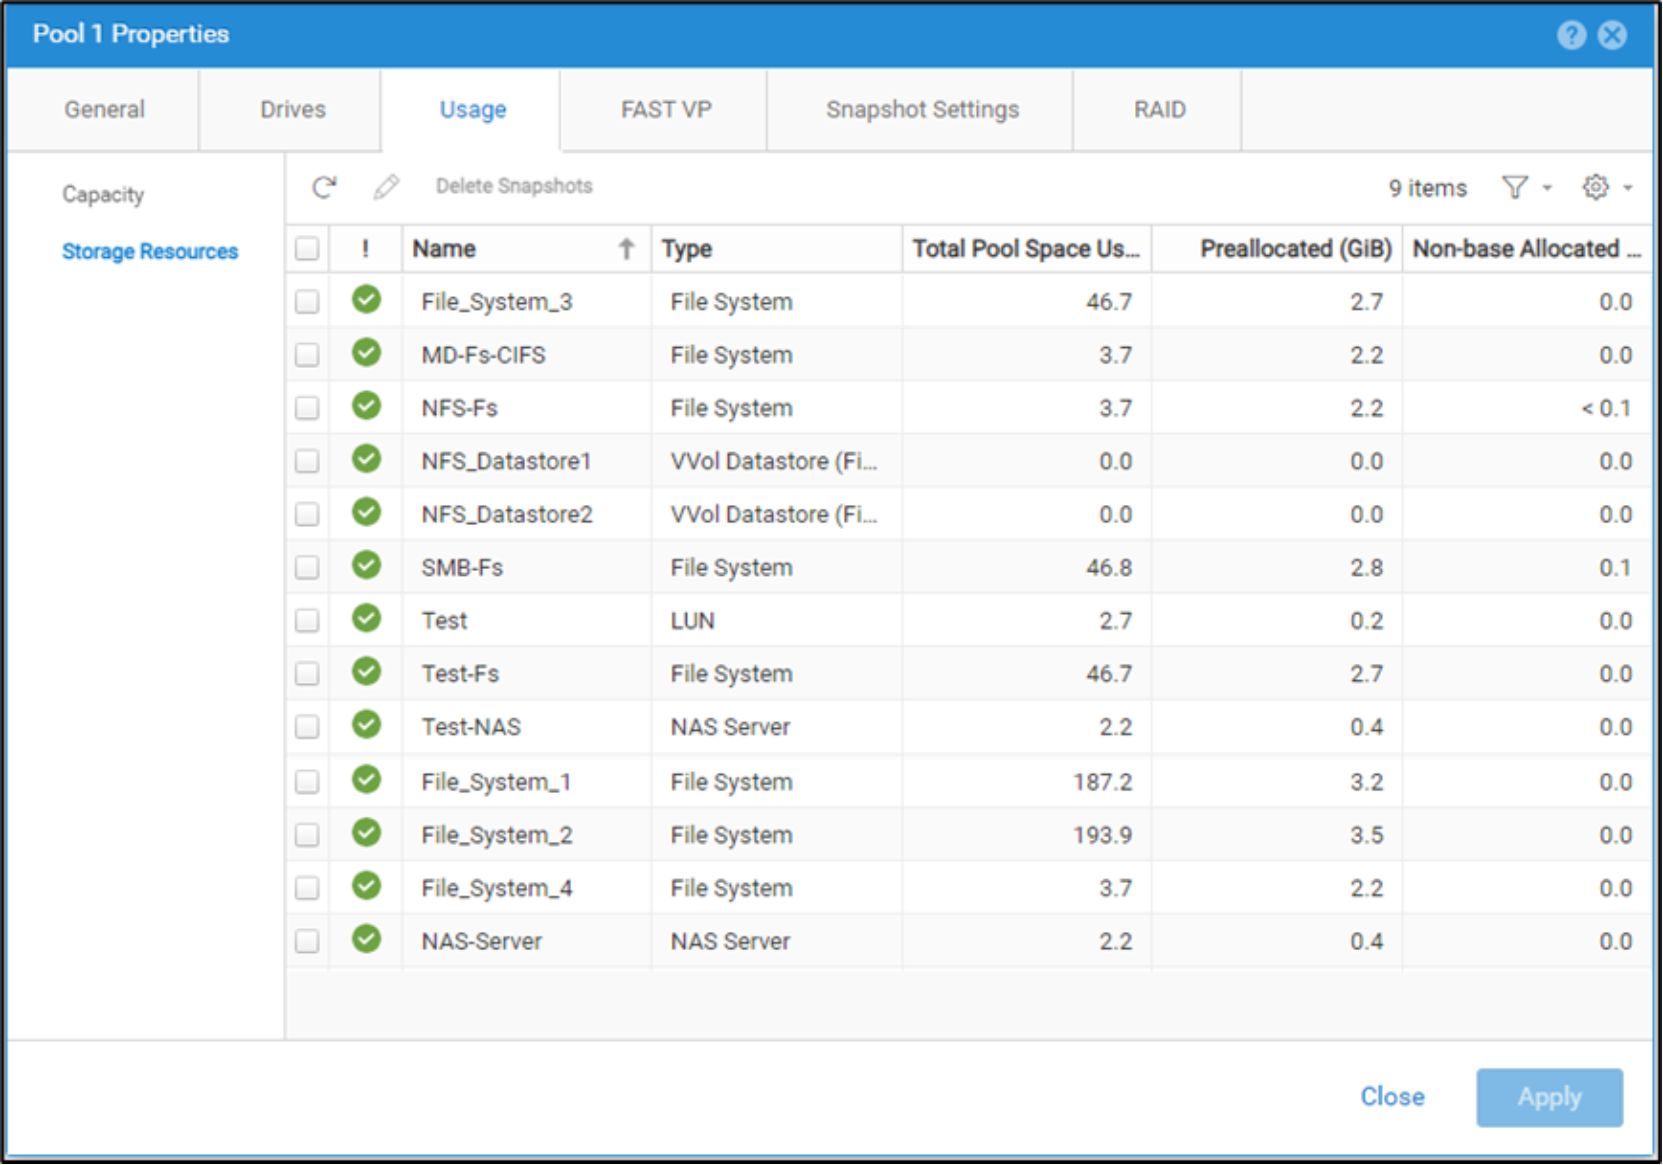Image resolution: width=1663 pixels, height=1165 pixels.
Task: Check the File_System_1 row checkbox
Action: [308, 782]
